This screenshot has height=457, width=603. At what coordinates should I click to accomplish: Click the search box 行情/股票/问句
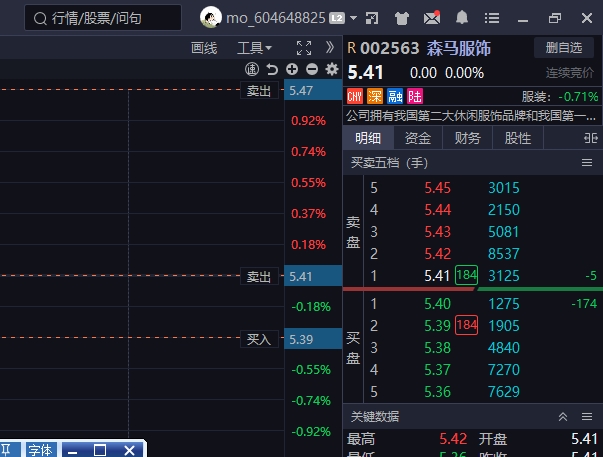(x=103, y=18)
